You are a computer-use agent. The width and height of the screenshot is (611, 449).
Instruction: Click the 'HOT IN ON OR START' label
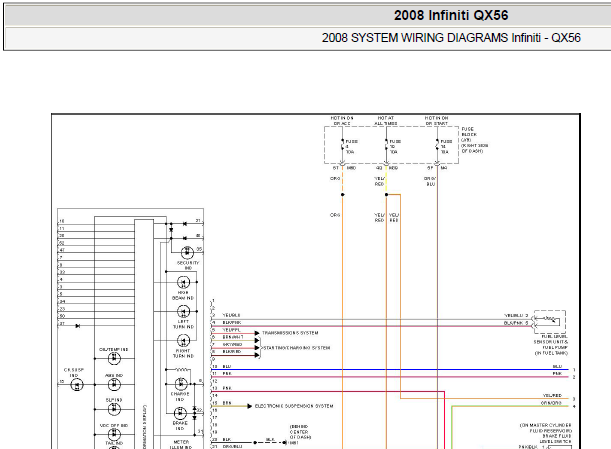(x=436, y=120)
